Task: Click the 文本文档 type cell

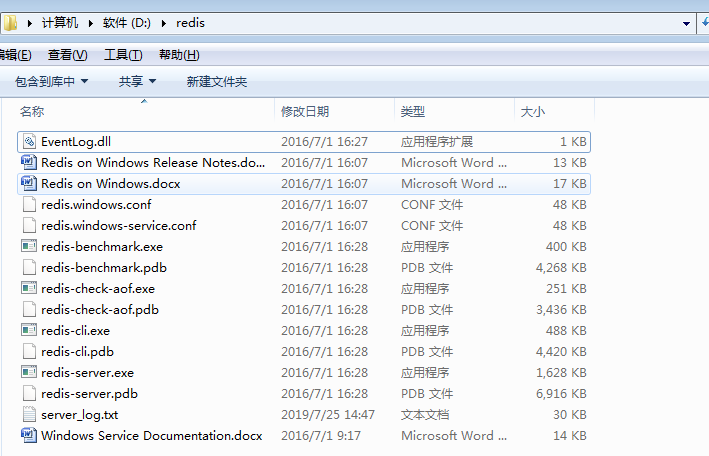Action: 425,414
